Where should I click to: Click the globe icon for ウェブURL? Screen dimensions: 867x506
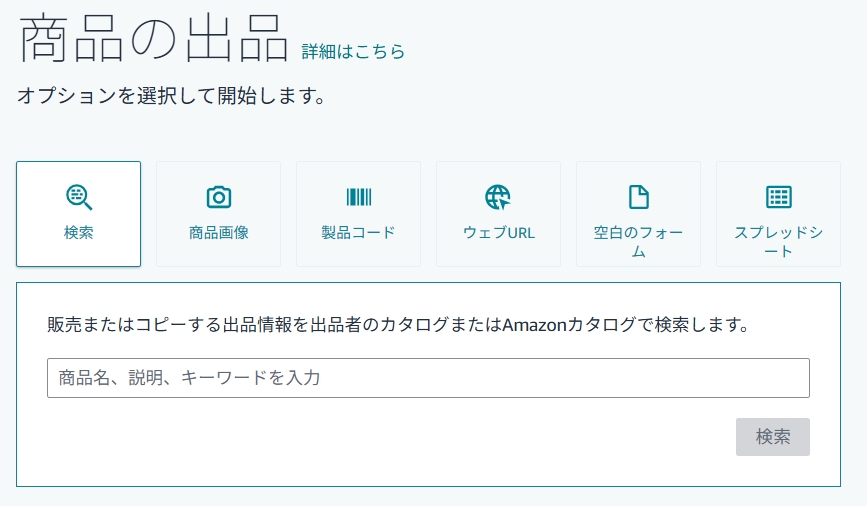coord(498,197)
